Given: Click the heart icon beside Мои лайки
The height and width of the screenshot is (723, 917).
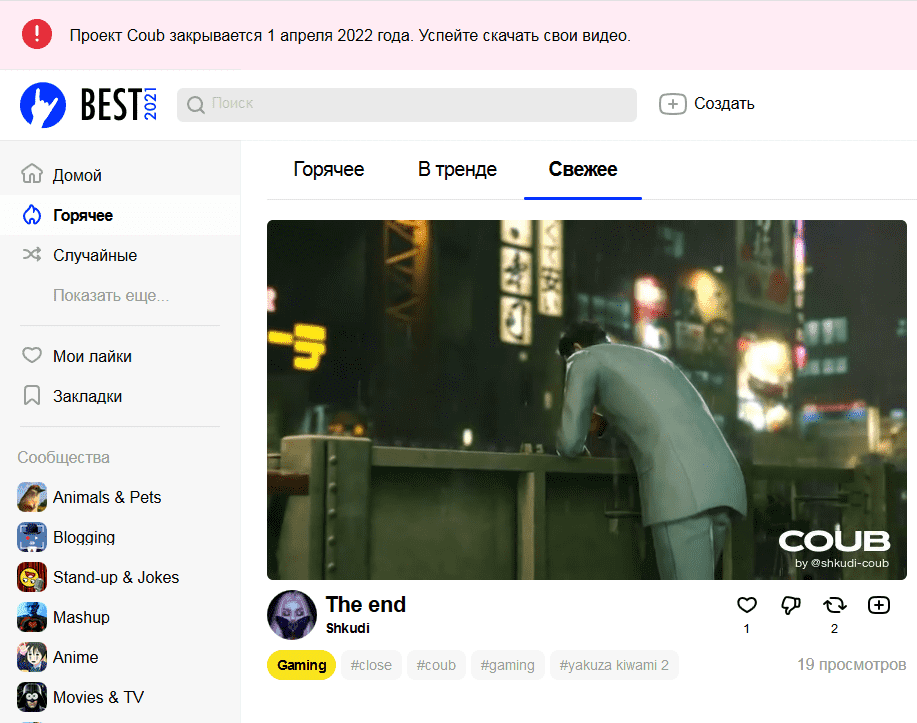Looking at the screenshot, I should [32, 355].
